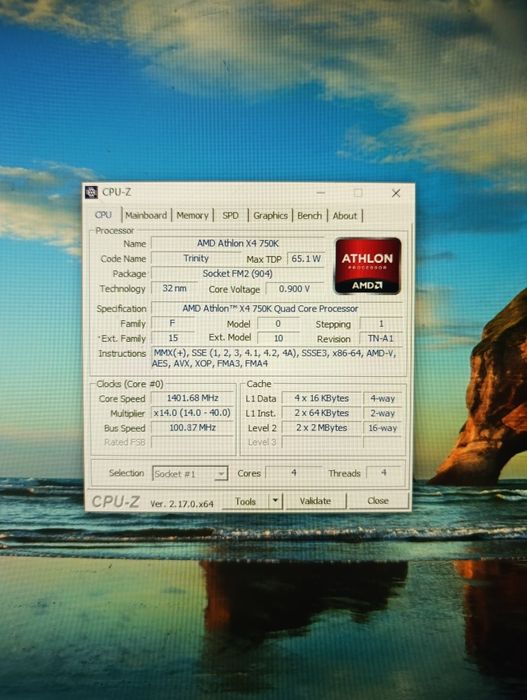
Task: Minimize the CPU-Z window
Action: pyautogui.click(x=321, y=193)
